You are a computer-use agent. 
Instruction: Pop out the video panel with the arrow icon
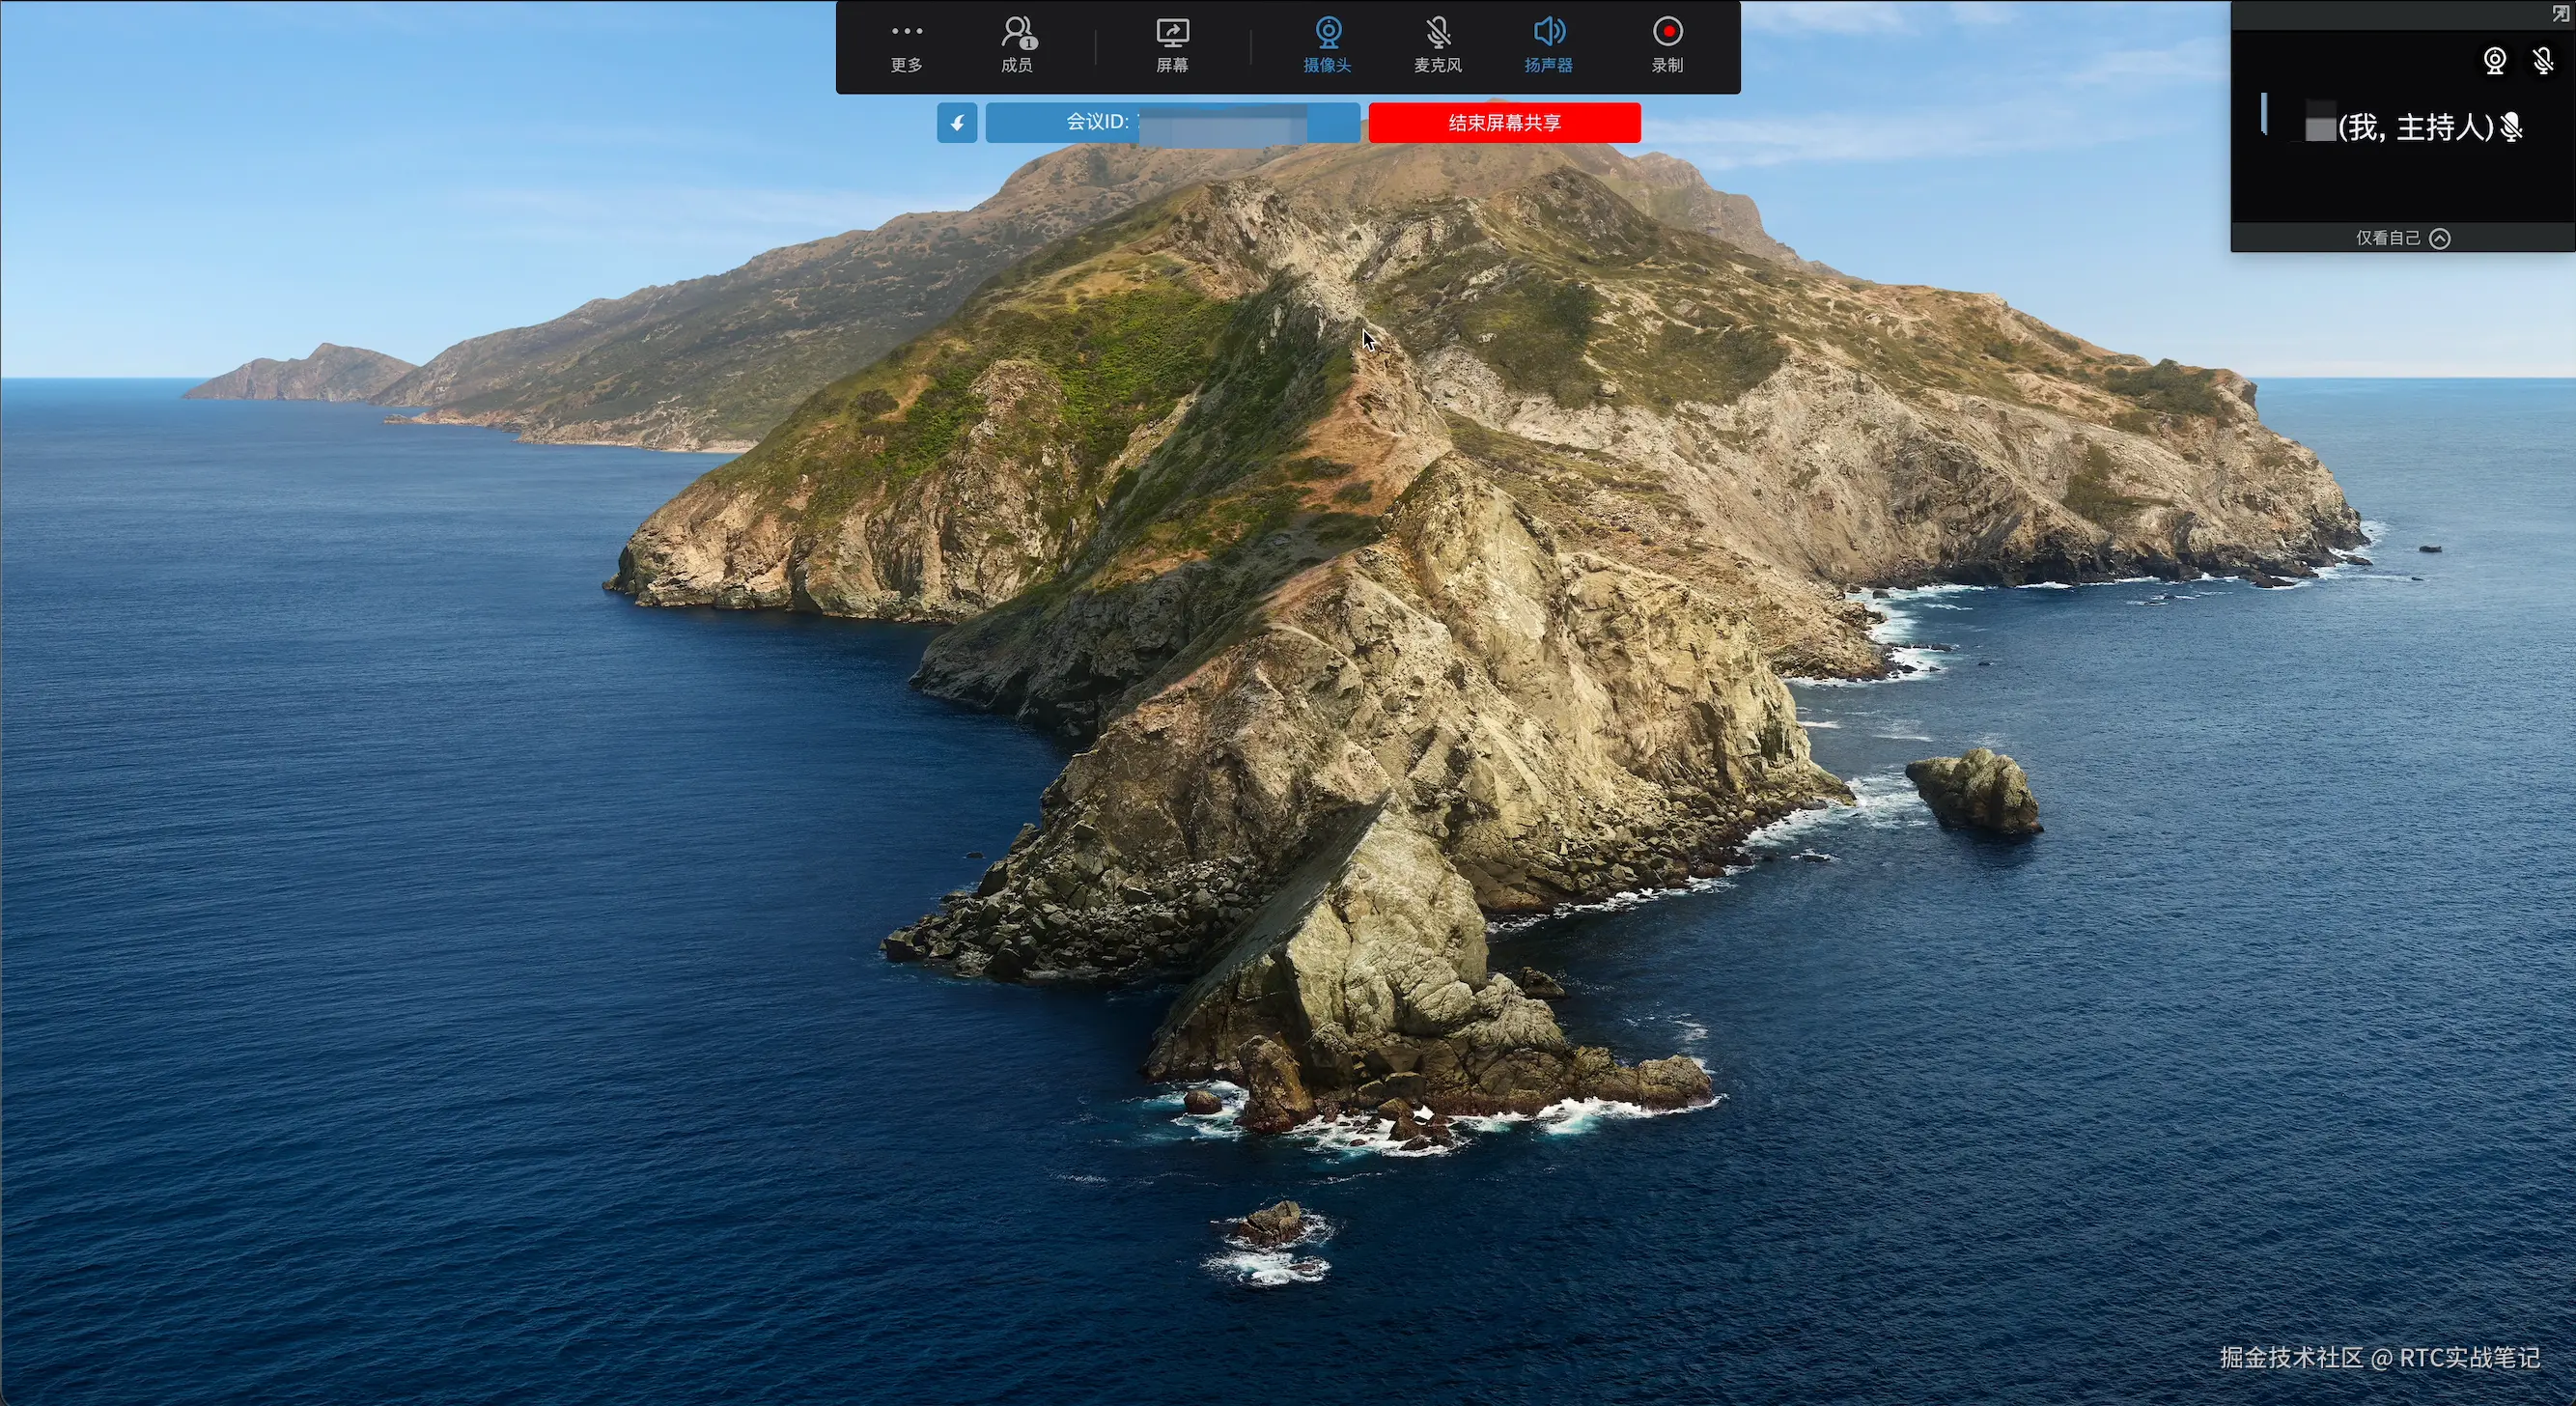click(2560, 14)
